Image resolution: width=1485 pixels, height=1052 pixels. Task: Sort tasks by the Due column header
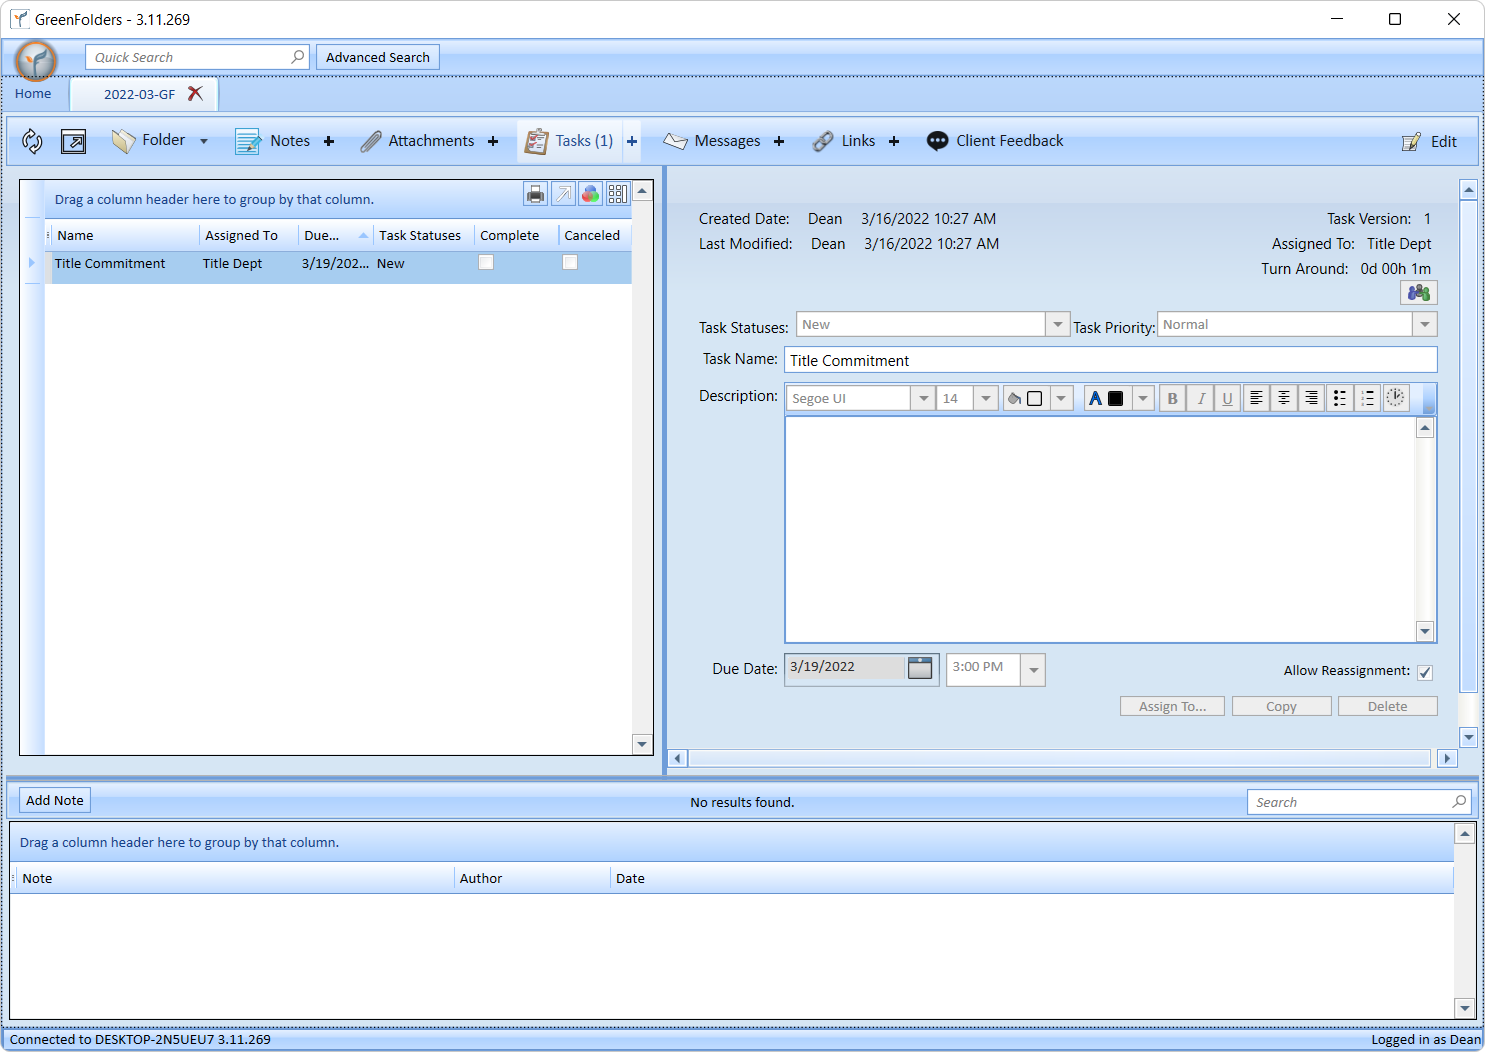[334, 235]
